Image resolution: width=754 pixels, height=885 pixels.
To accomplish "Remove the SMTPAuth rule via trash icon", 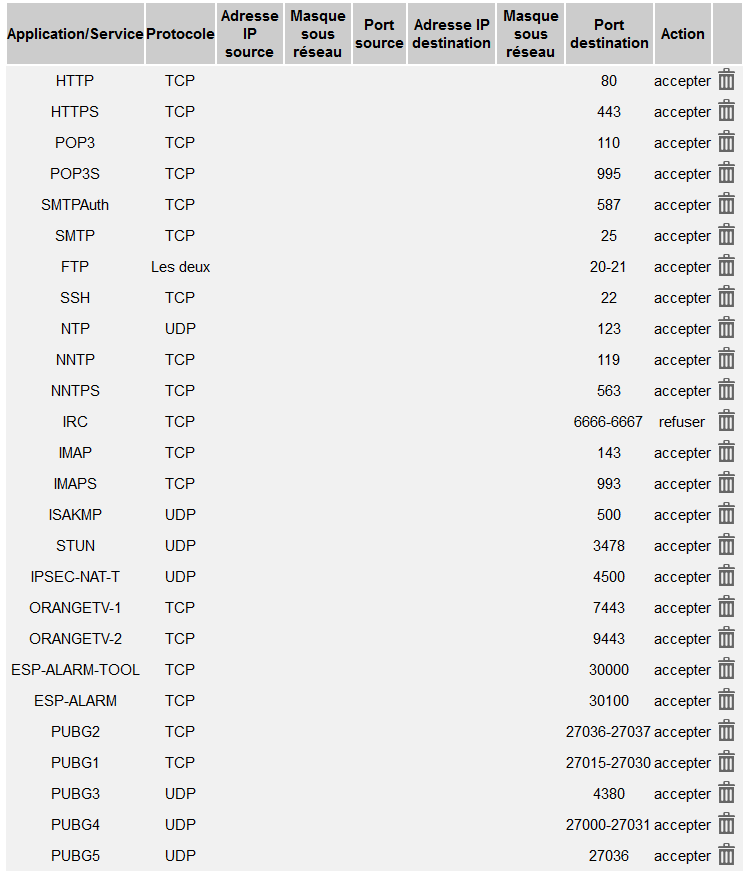I will (727, 205).
